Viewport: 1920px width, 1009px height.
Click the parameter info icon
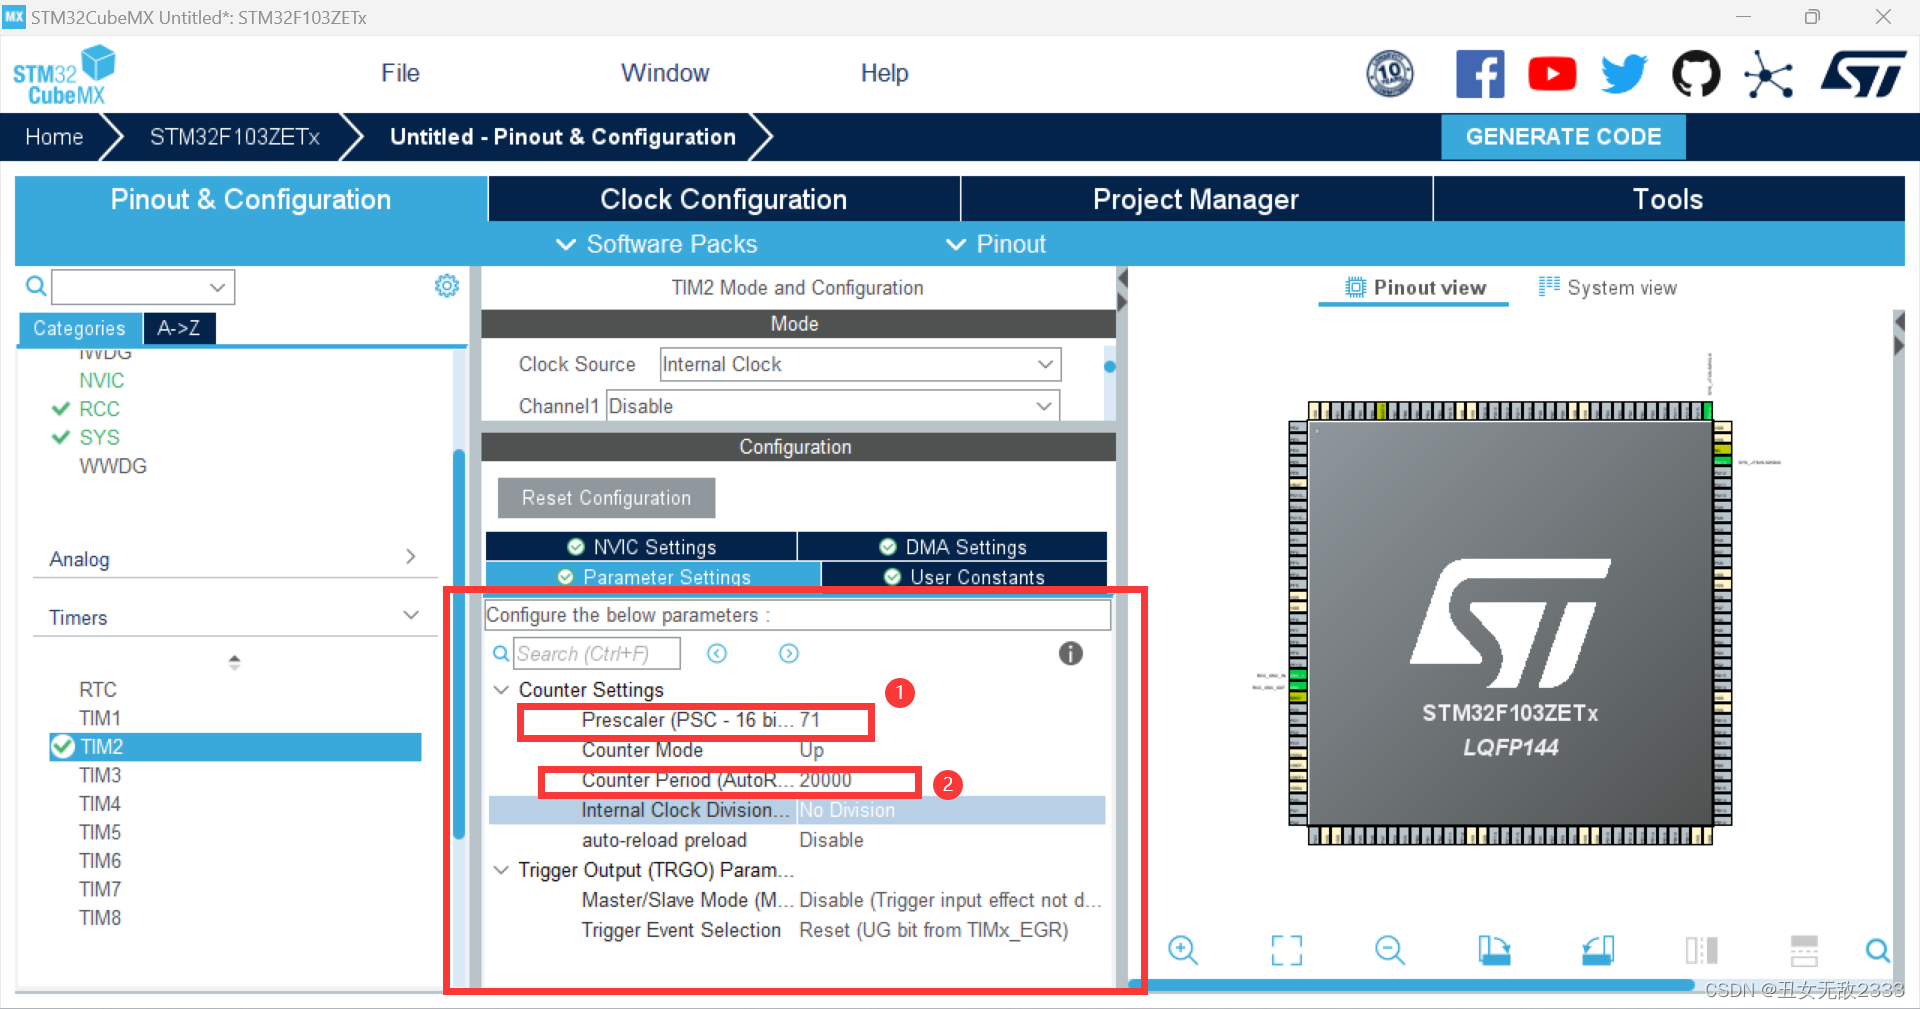(1070, 653)
